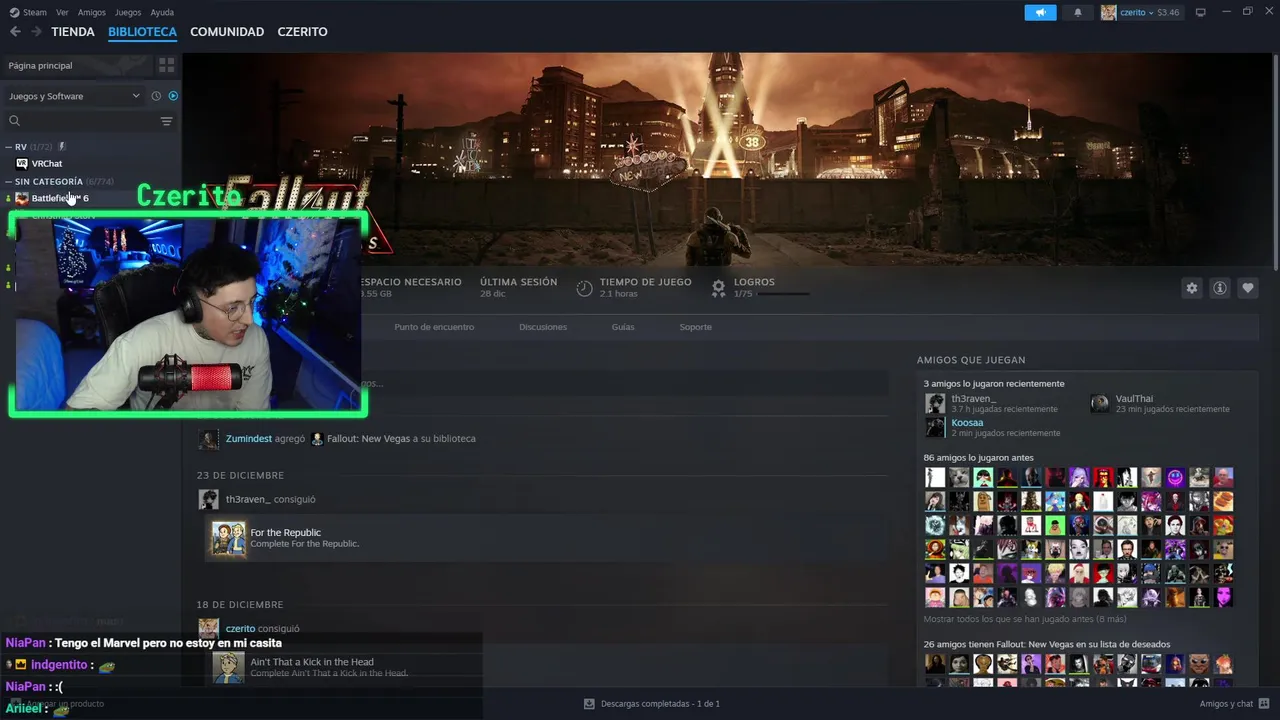Open Zumindest profile link in activity
Image resolution: width=1280 pixels, height=720 pixels.
(248, 439)
